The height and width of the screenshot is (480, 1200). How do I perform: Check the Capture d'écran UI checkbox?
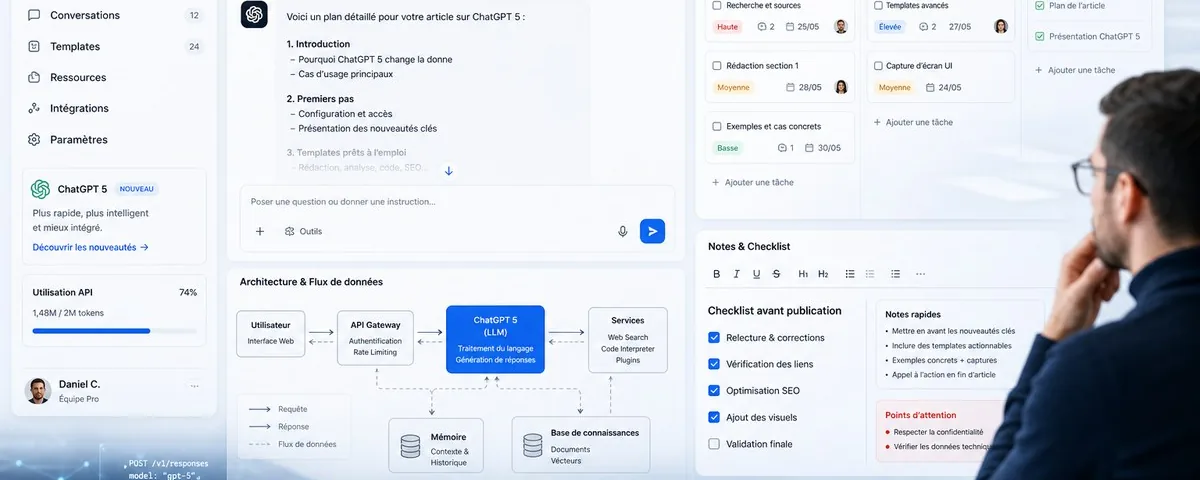pos(877,66)
